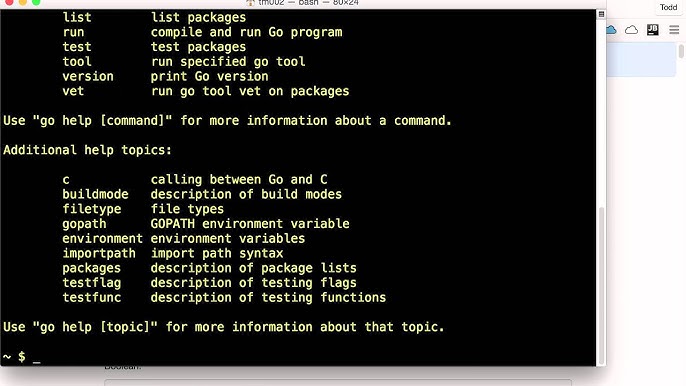Close the terminal with red button
Screen dimensions: 686x386
(9, 2)
